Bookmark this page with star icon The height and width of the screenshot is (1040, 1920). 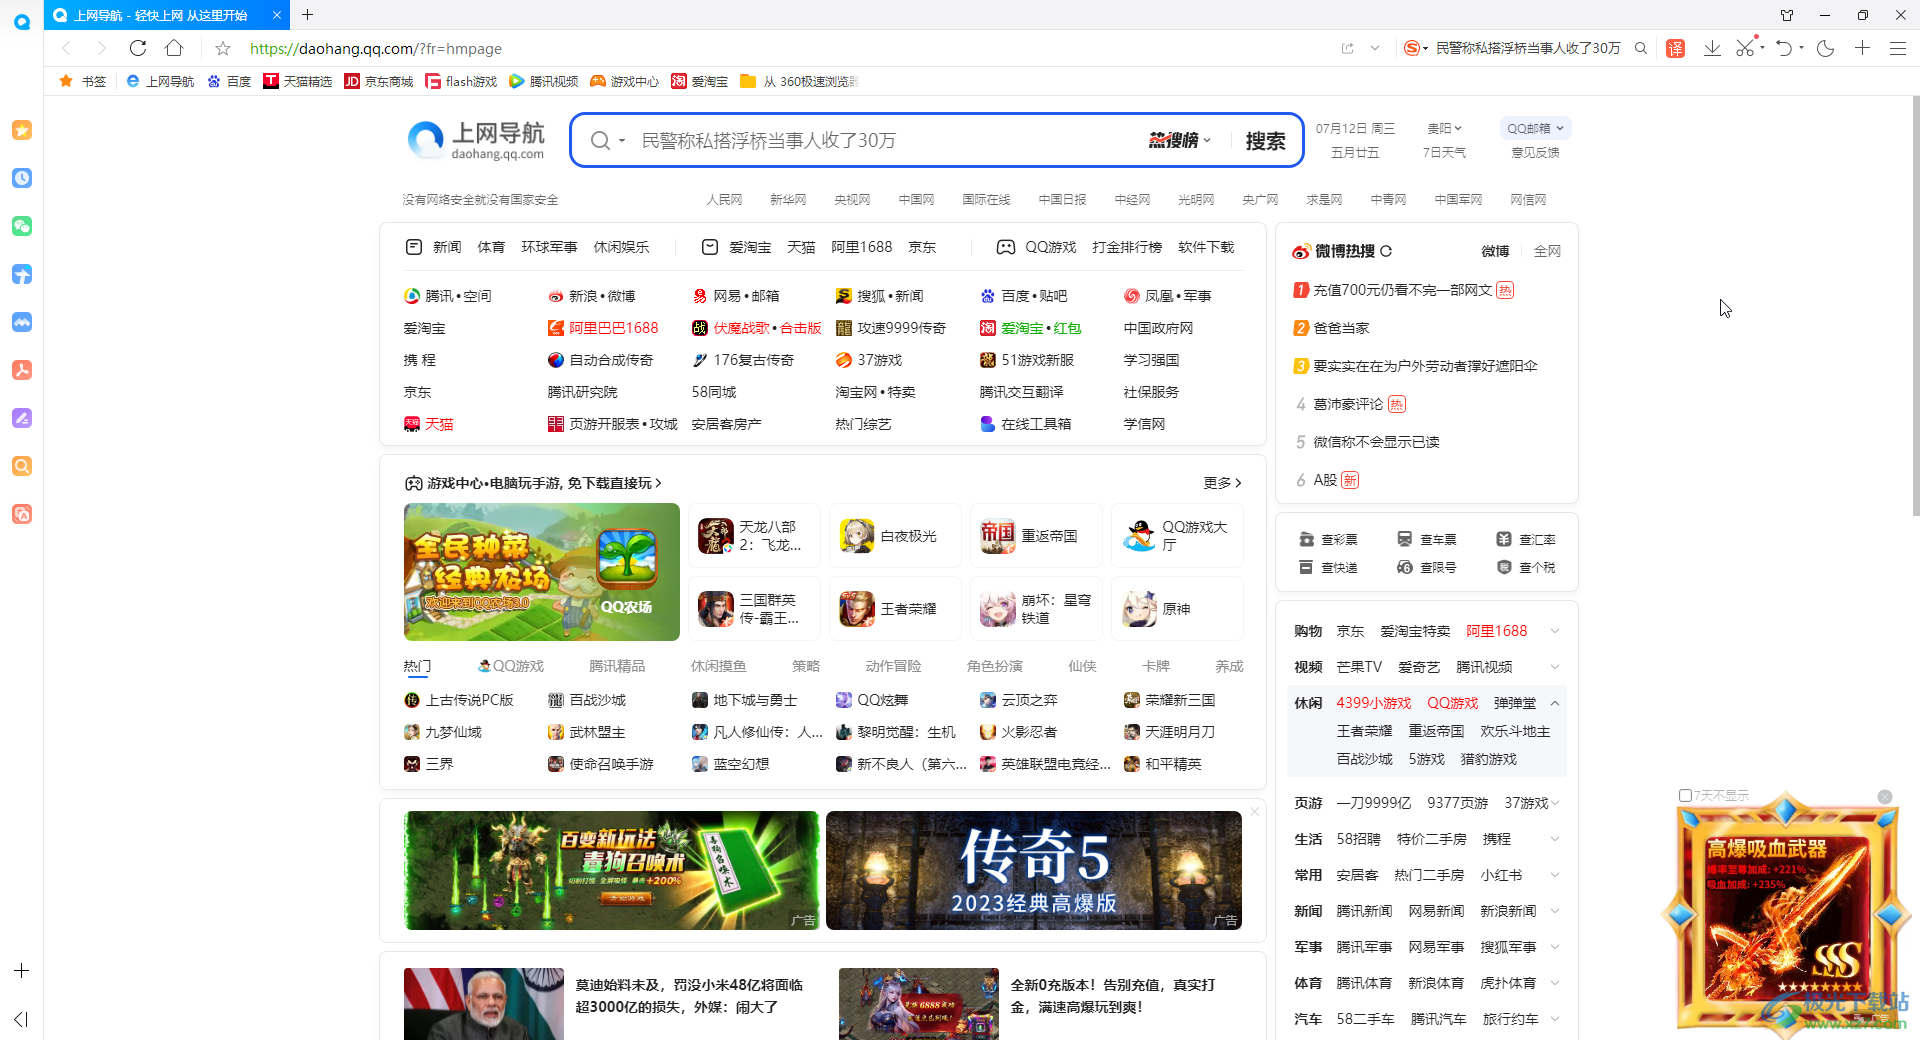[x=223, y=48]
